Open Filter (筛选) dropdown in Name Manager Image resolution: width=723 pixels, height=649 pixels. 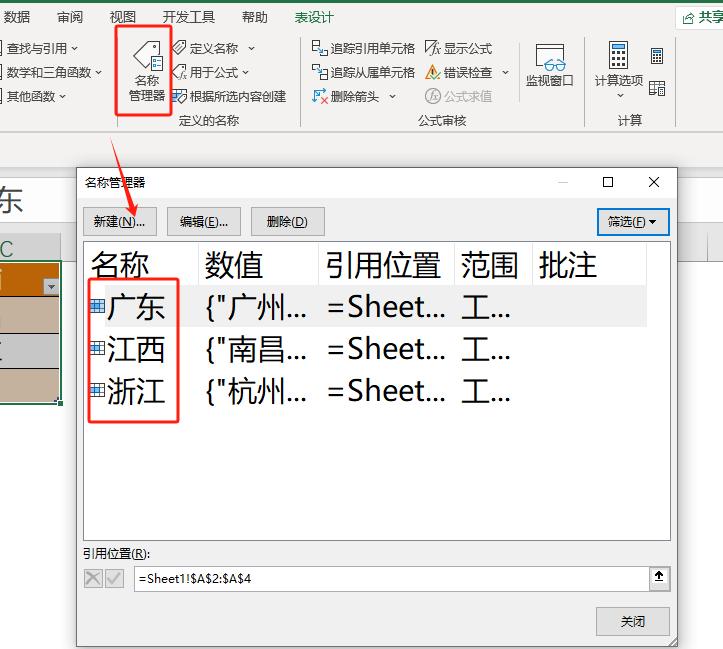[633, 222]
